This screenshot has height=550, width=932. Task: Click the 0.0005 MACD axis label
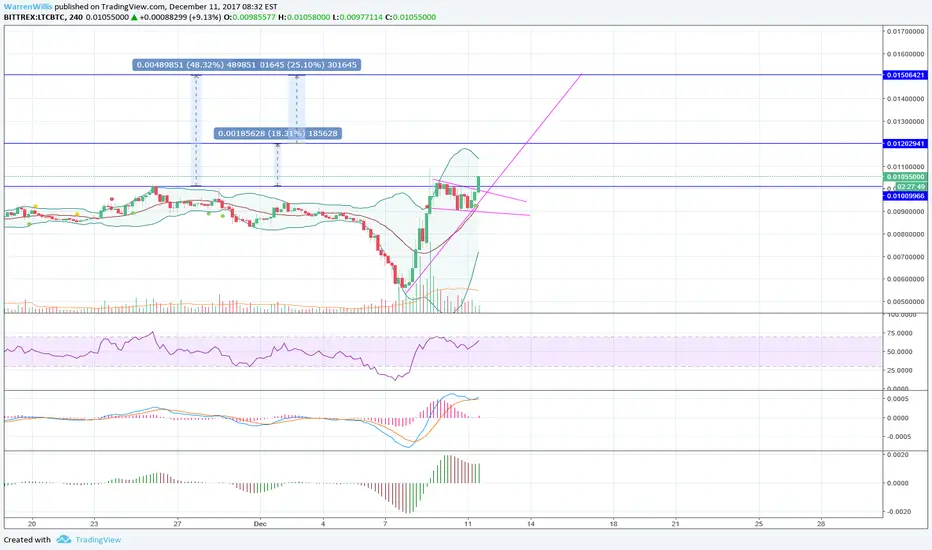tap(898, 399)
